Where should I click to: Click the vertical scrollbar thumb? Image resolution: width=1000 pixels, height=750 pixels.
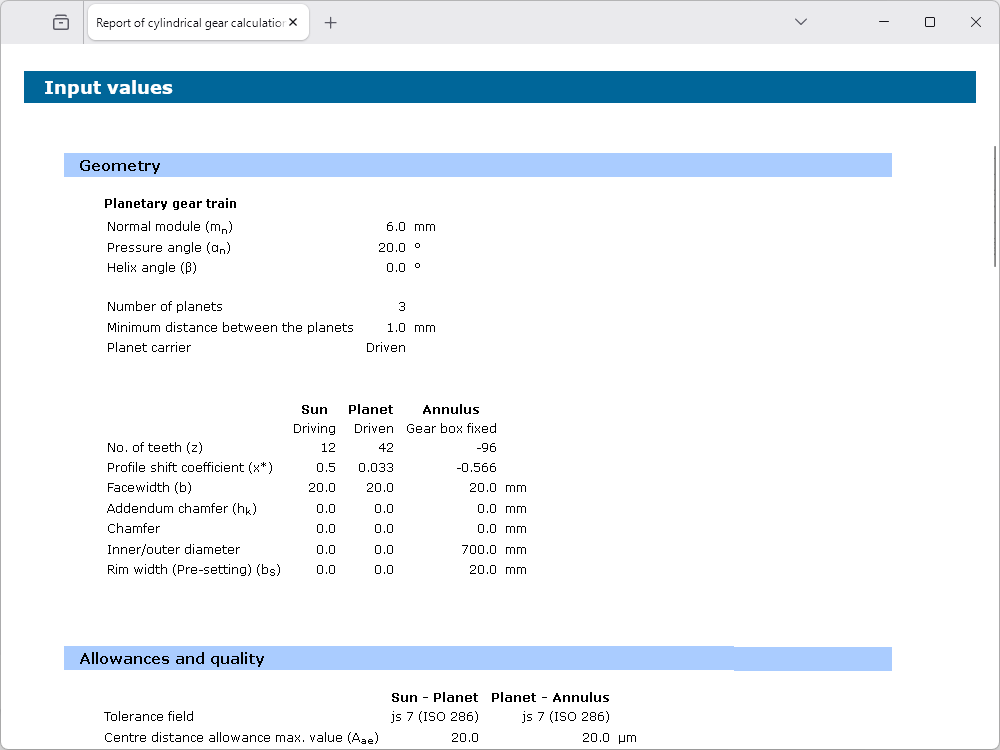click(x=994, y=205)
